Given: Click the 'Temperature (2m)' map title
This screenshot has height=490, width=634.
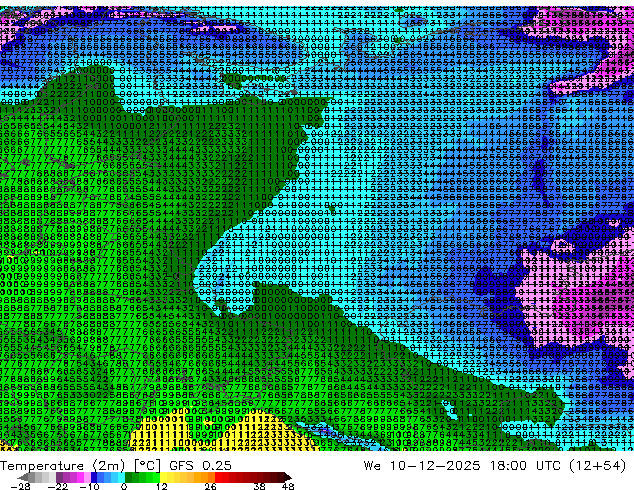Looking at the screenshot, I should coord(63,466).
